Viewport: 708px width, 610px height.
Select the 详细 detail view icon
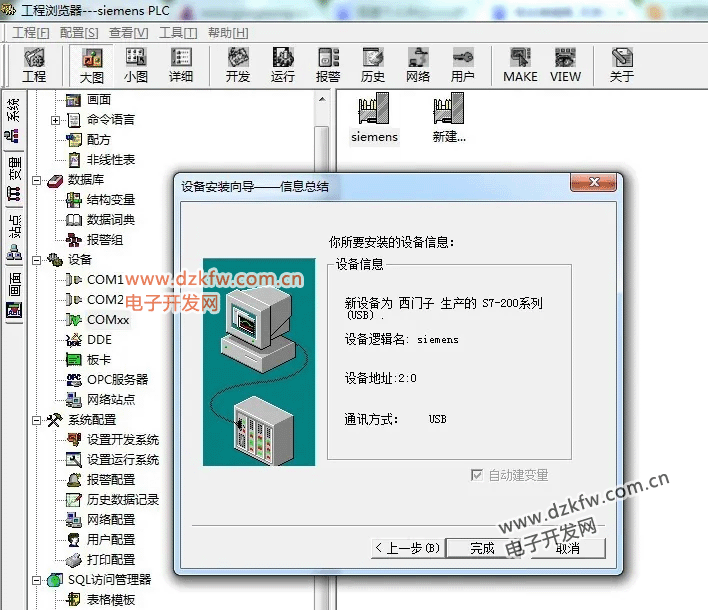(x=181, y=65)
